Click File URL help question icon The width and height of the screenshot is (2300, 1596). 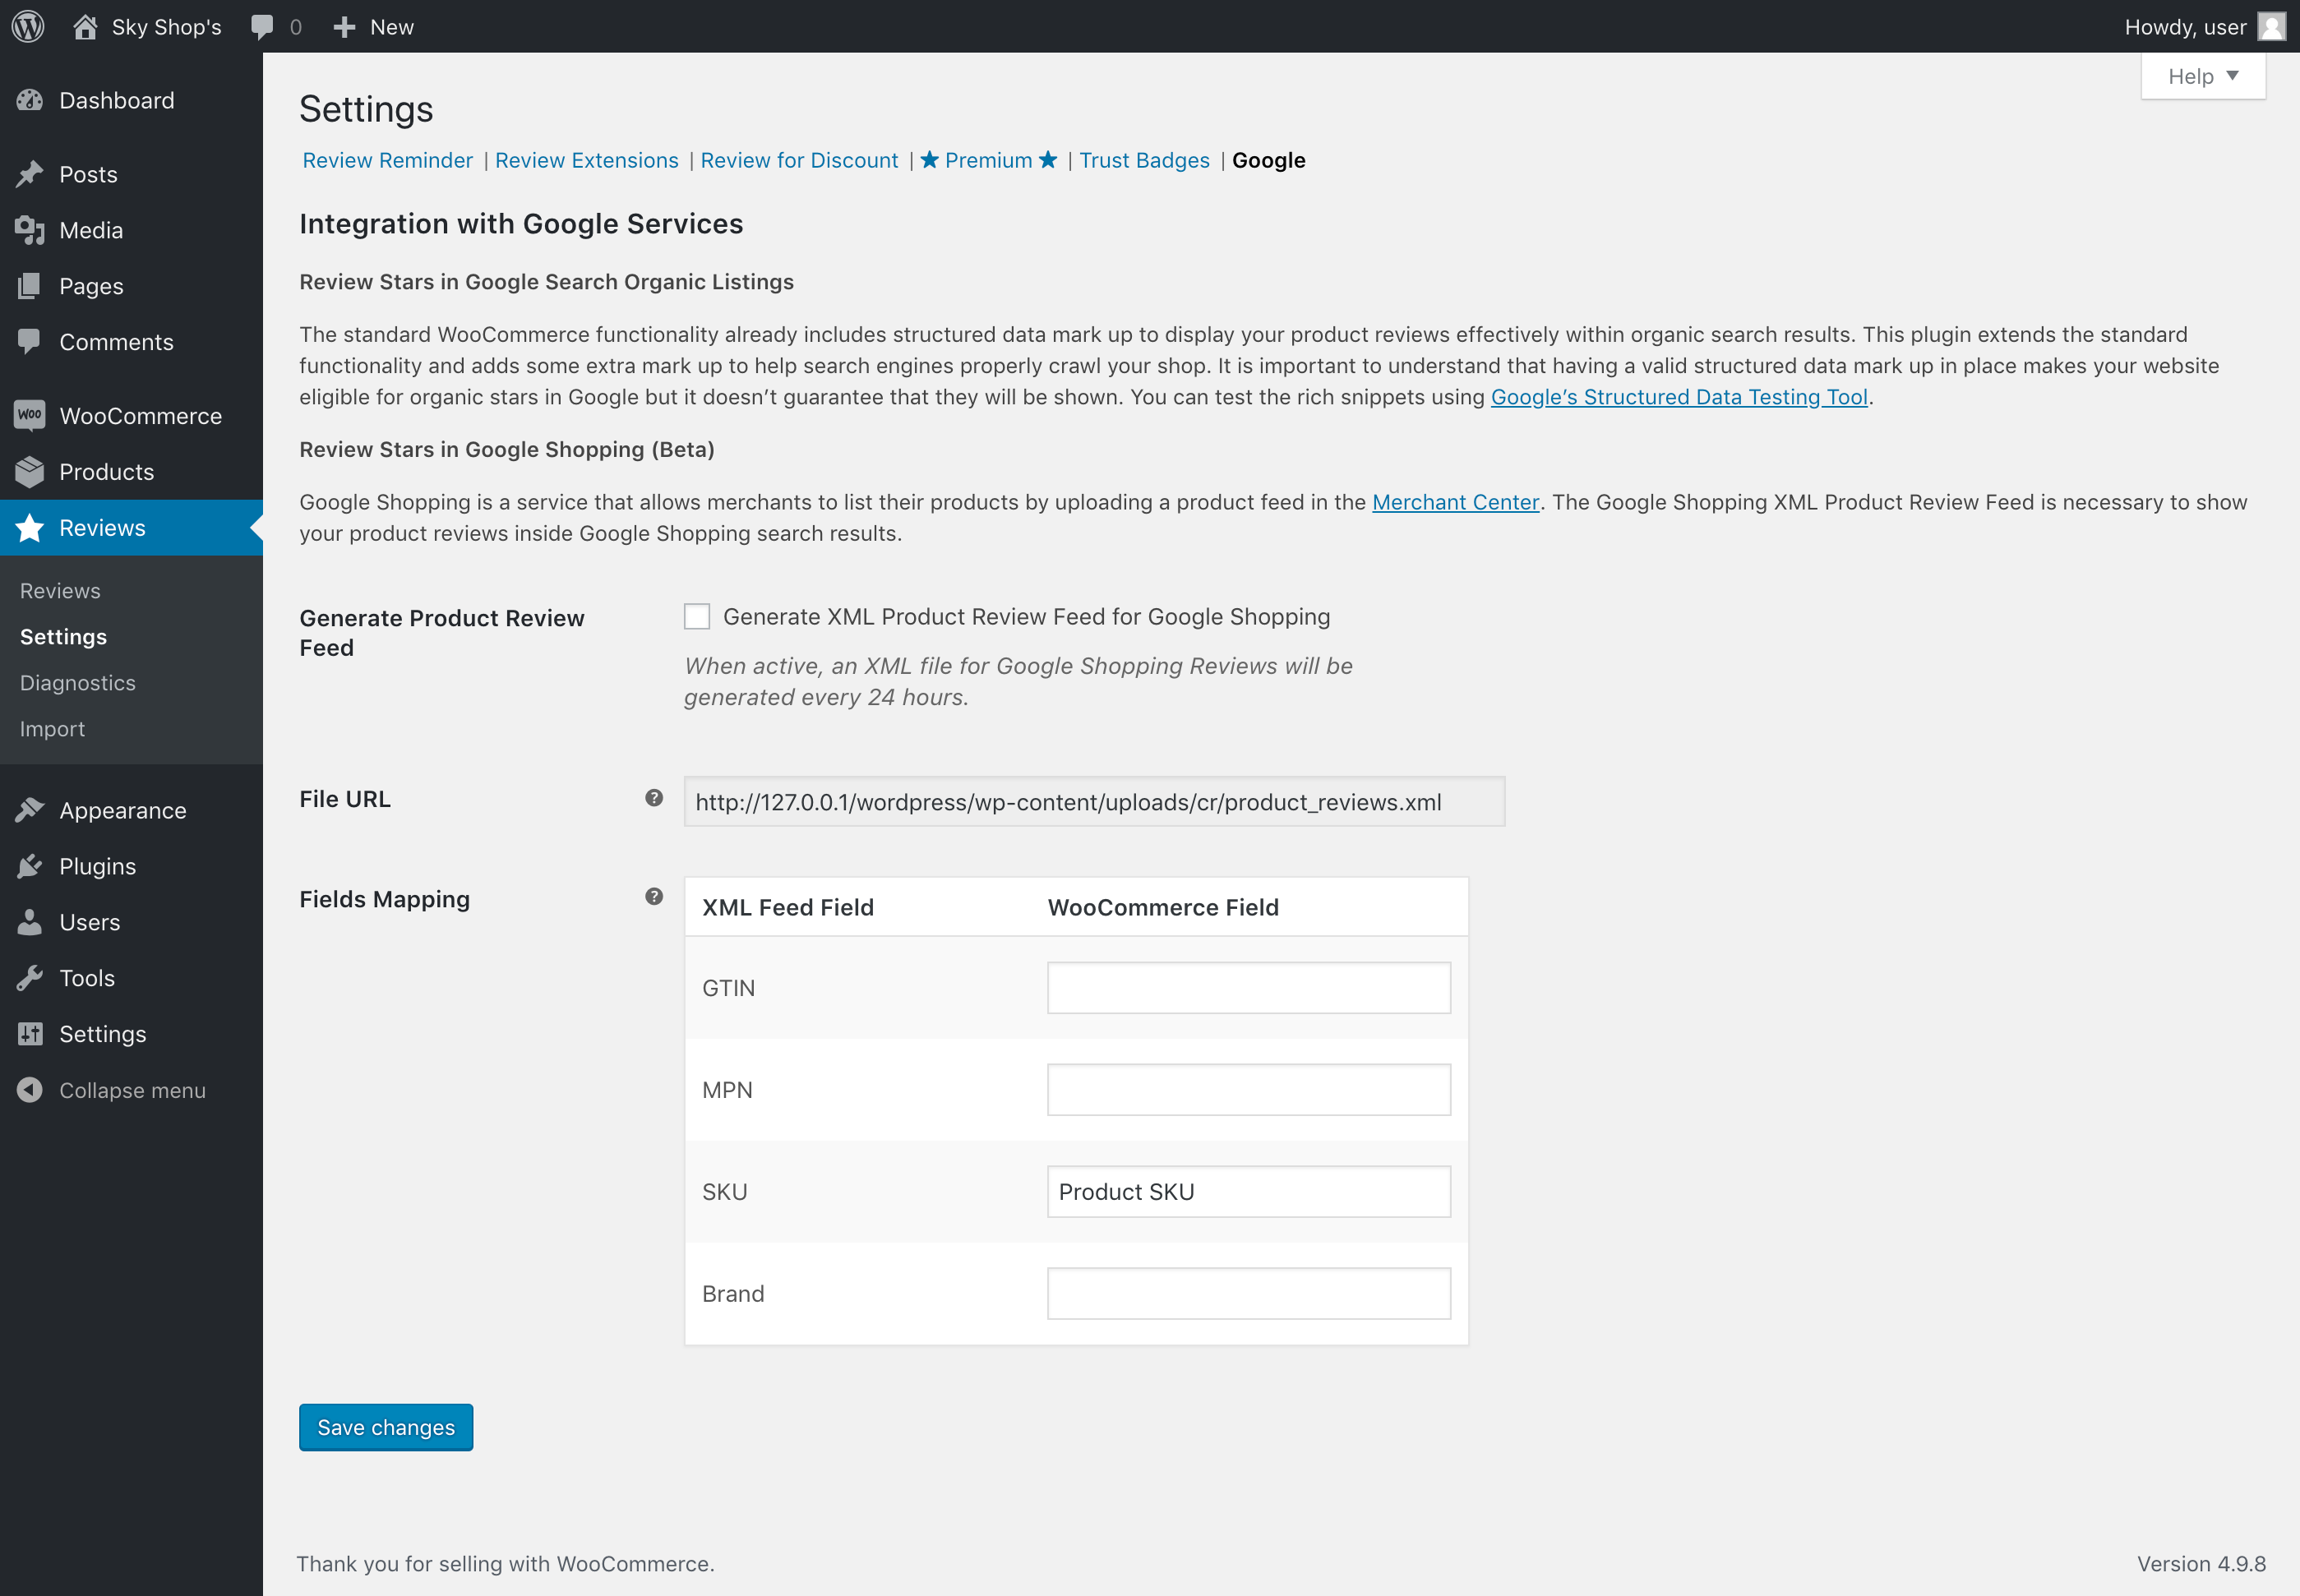pyautogui.click(x=654, y=798)
